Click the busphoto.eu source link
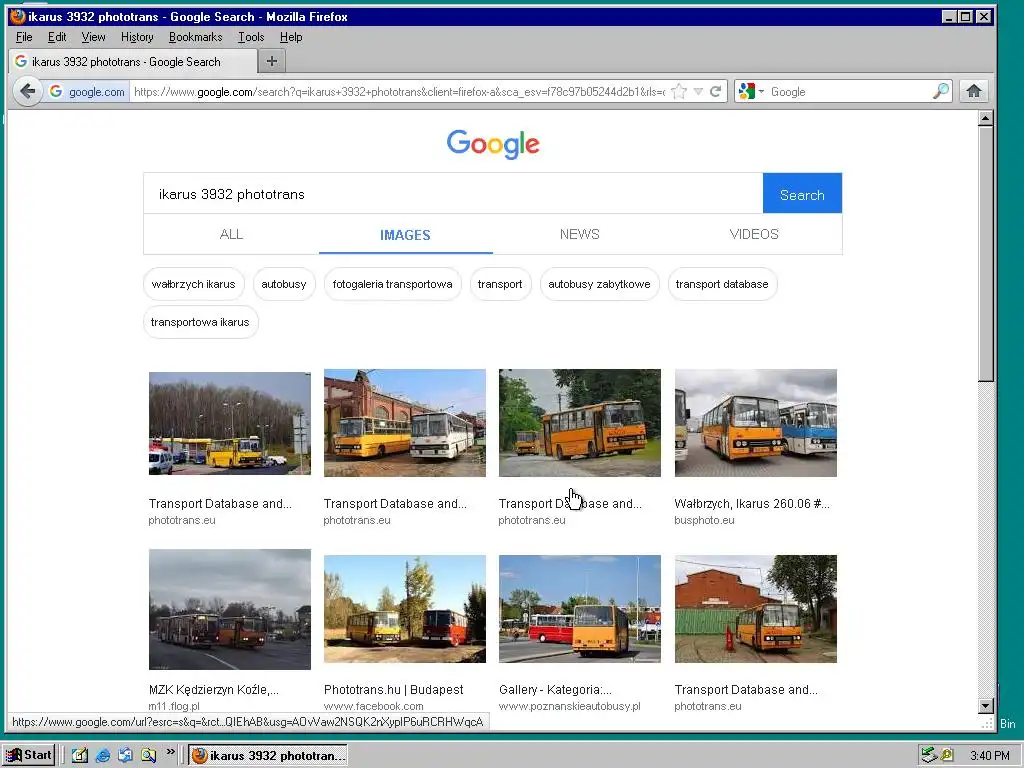The height and width of the screenshot is (768, 1024). (x=704, y=520)
